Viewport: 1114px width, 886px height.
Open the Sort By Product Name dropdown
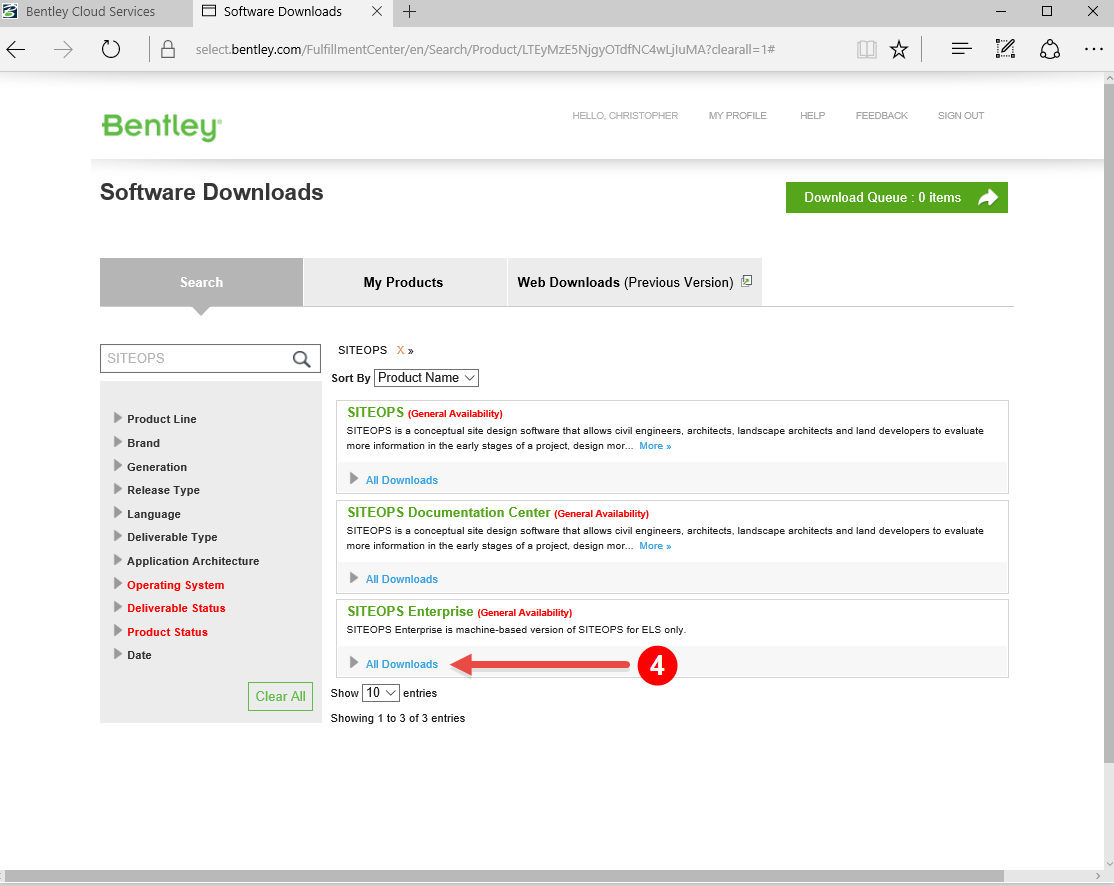coord(426,378)
